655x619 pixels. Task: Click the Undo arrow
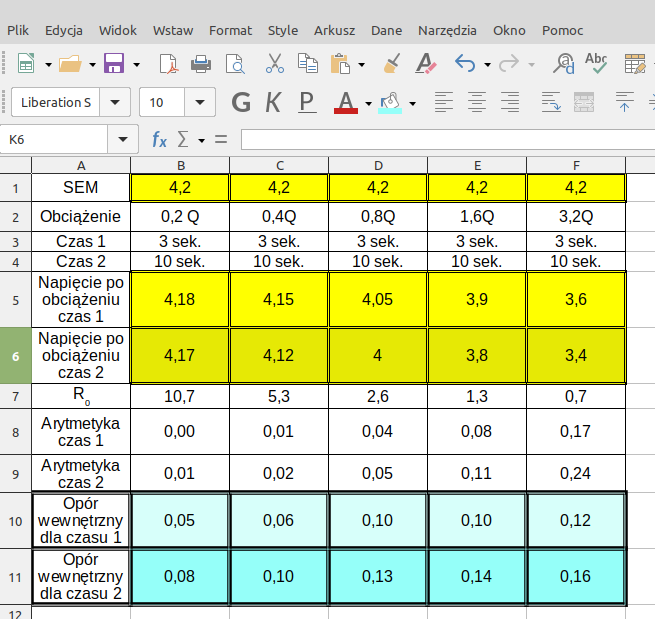465,64
